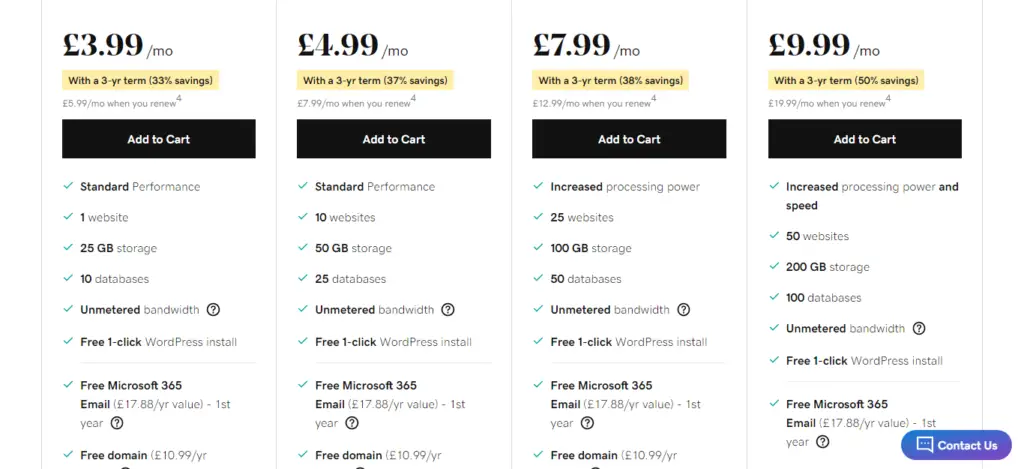Click chat bubble icon in Contact Us
This screenshot has width=1024, height=469.
click(x=924, y=445)
